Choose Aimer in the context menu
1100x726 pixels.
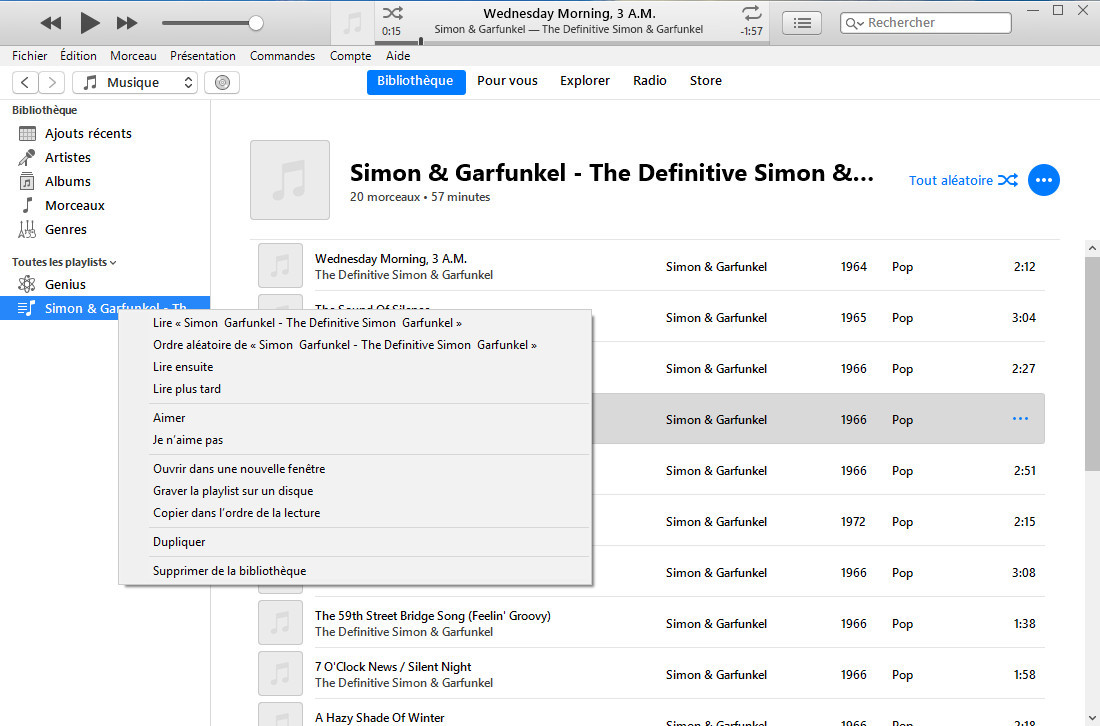point(356,418)
